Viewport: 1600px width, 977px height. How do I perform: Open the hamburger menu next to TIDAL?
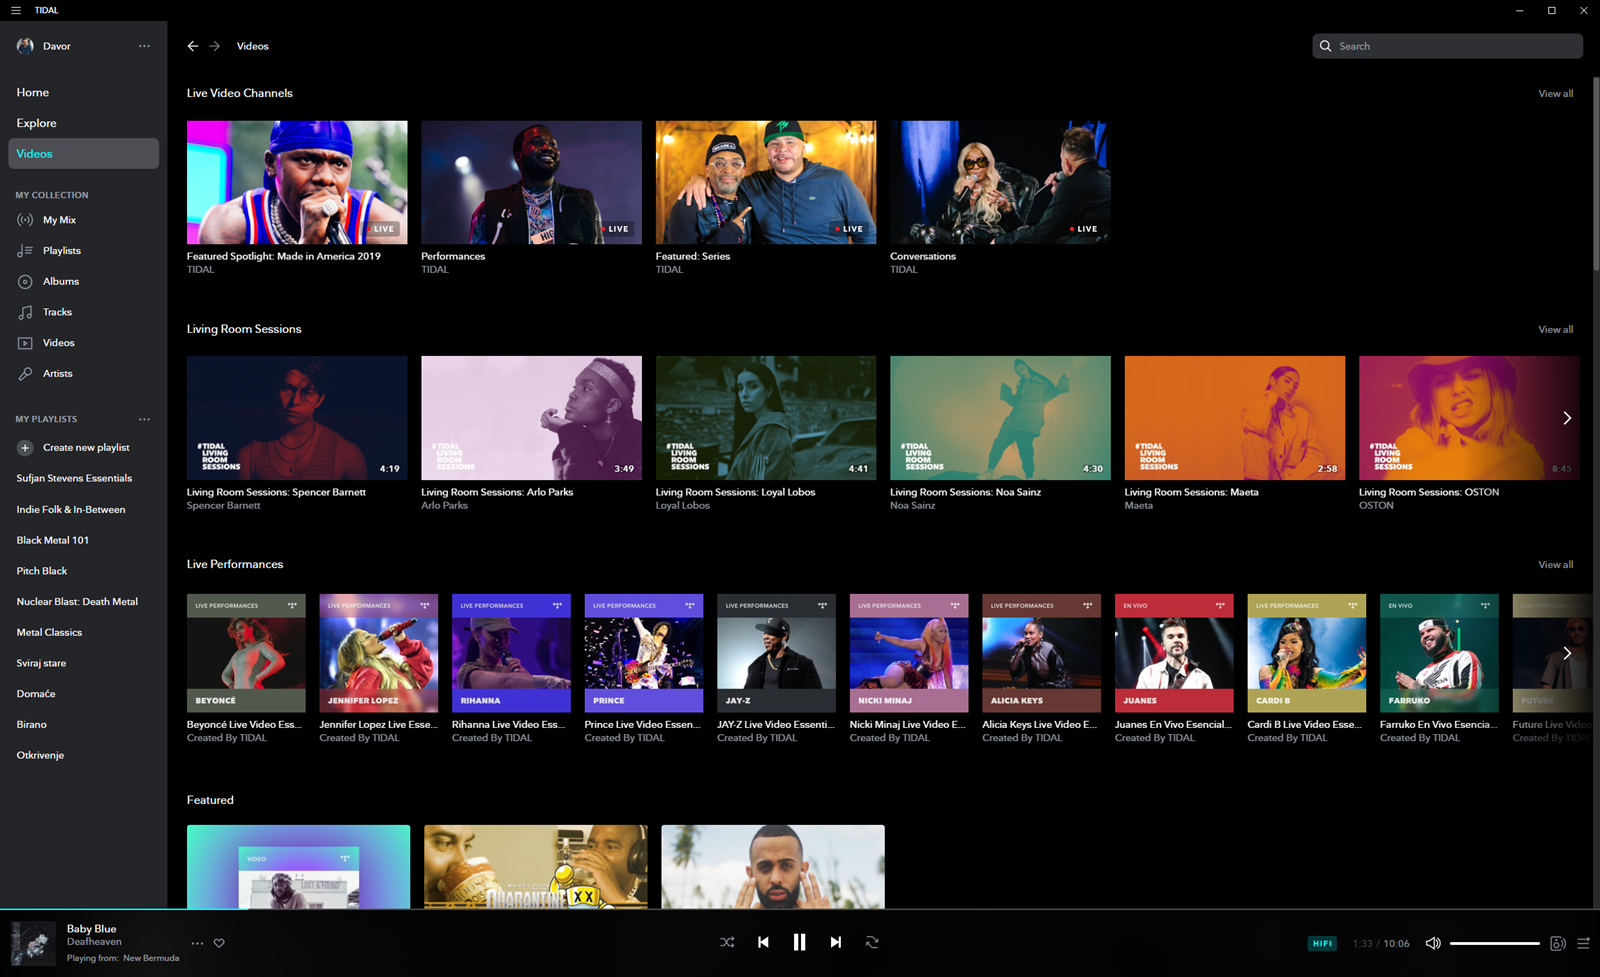15,10
